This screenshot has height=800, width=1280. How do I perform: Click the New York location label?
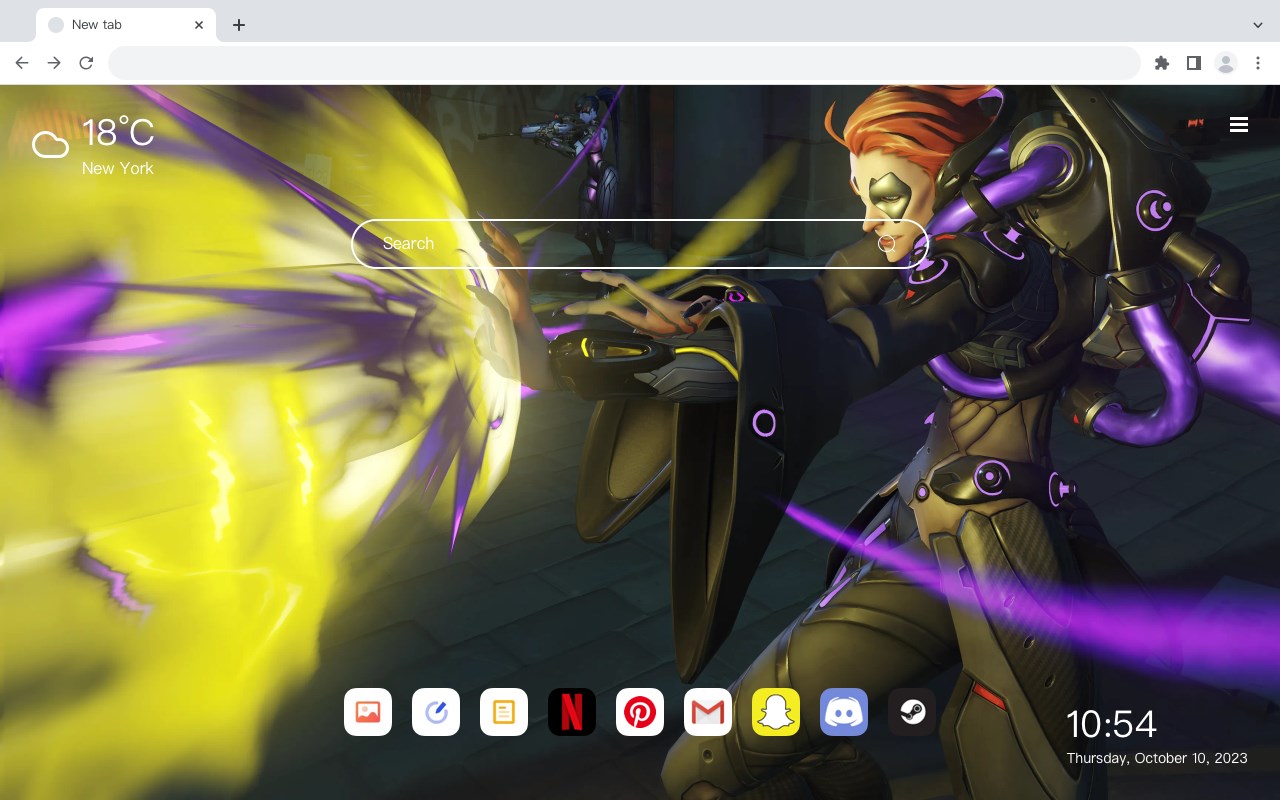tap(118, 168)
